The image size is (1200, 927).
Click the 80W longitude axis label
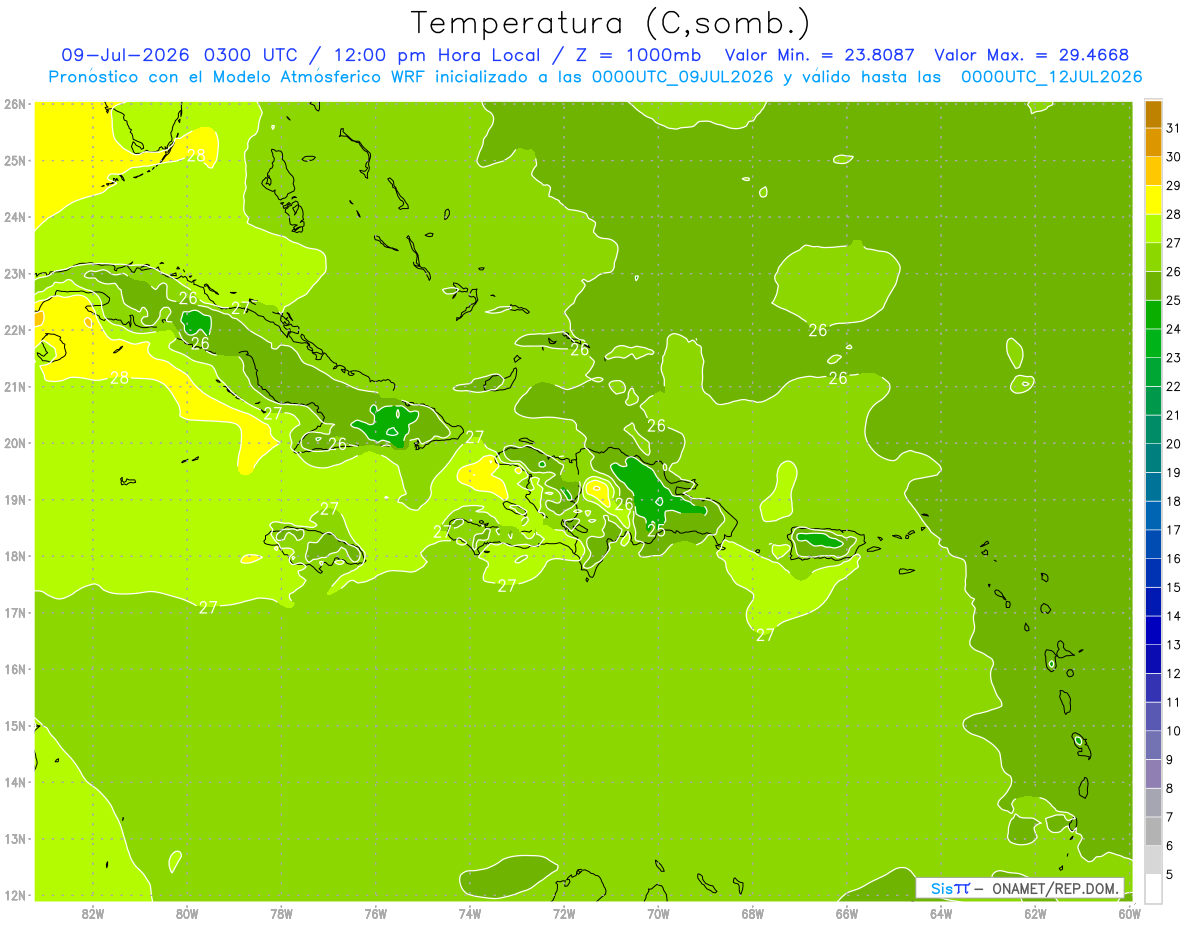coord(186,913)
